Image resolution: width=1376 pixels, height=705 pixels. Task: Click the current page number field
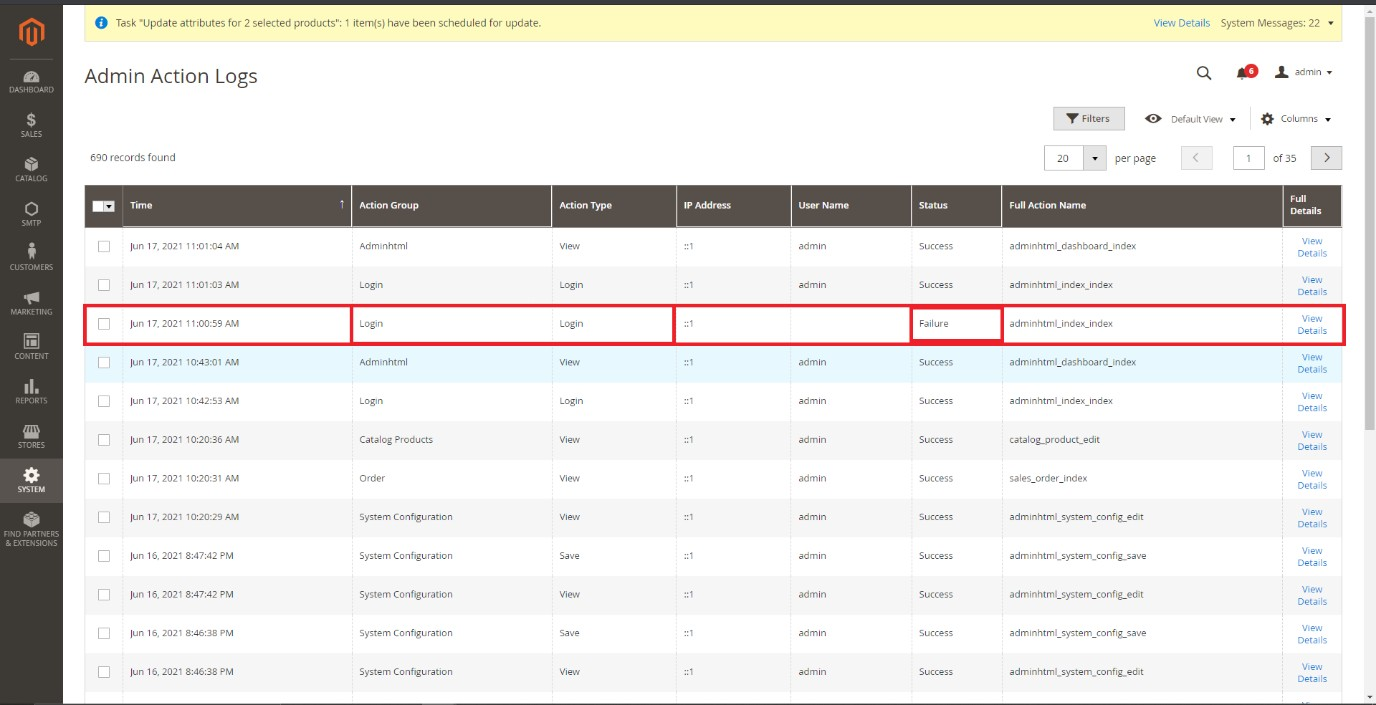click(1248, 158)
